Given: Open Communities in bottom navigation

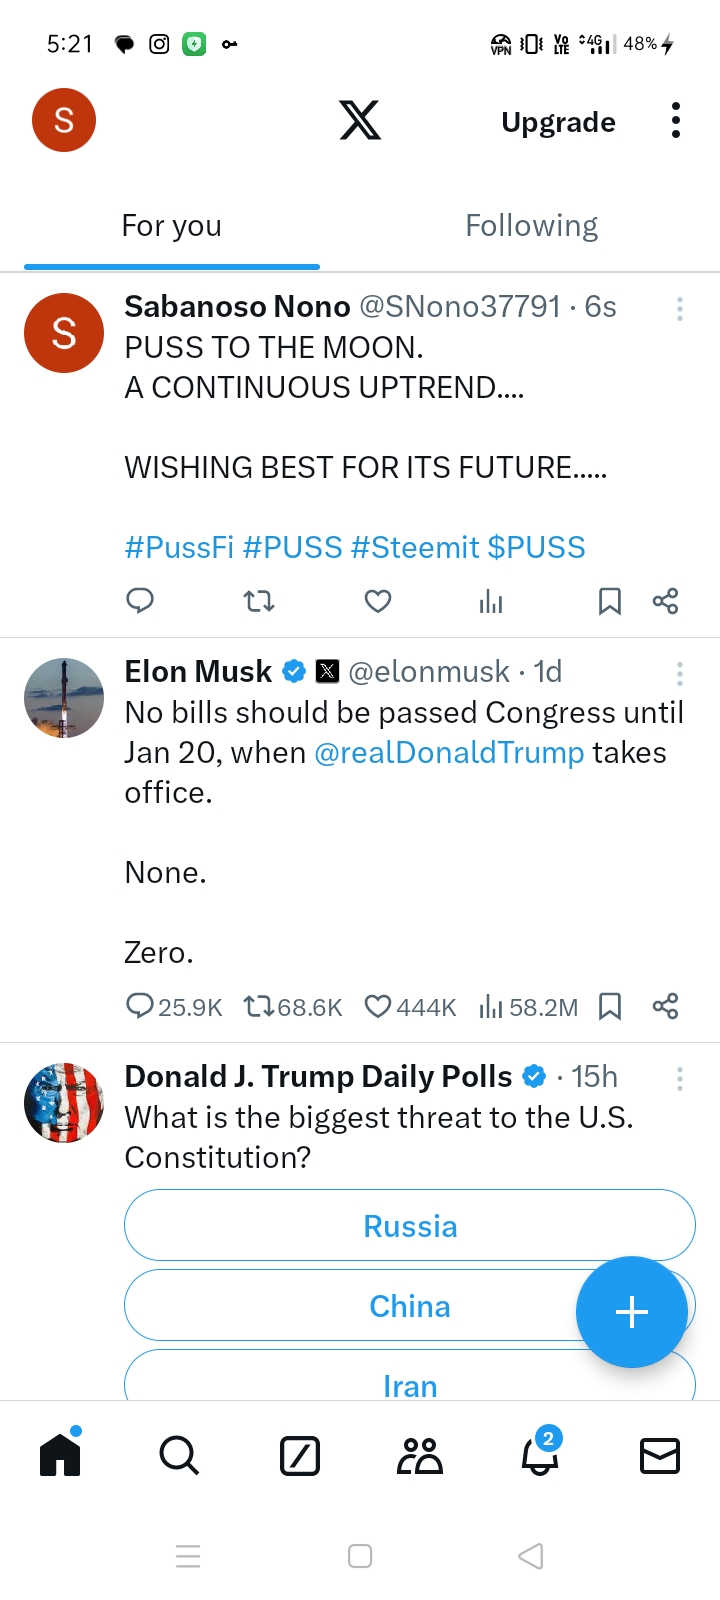Looking at the screenshot, I should click(420, 1456).
